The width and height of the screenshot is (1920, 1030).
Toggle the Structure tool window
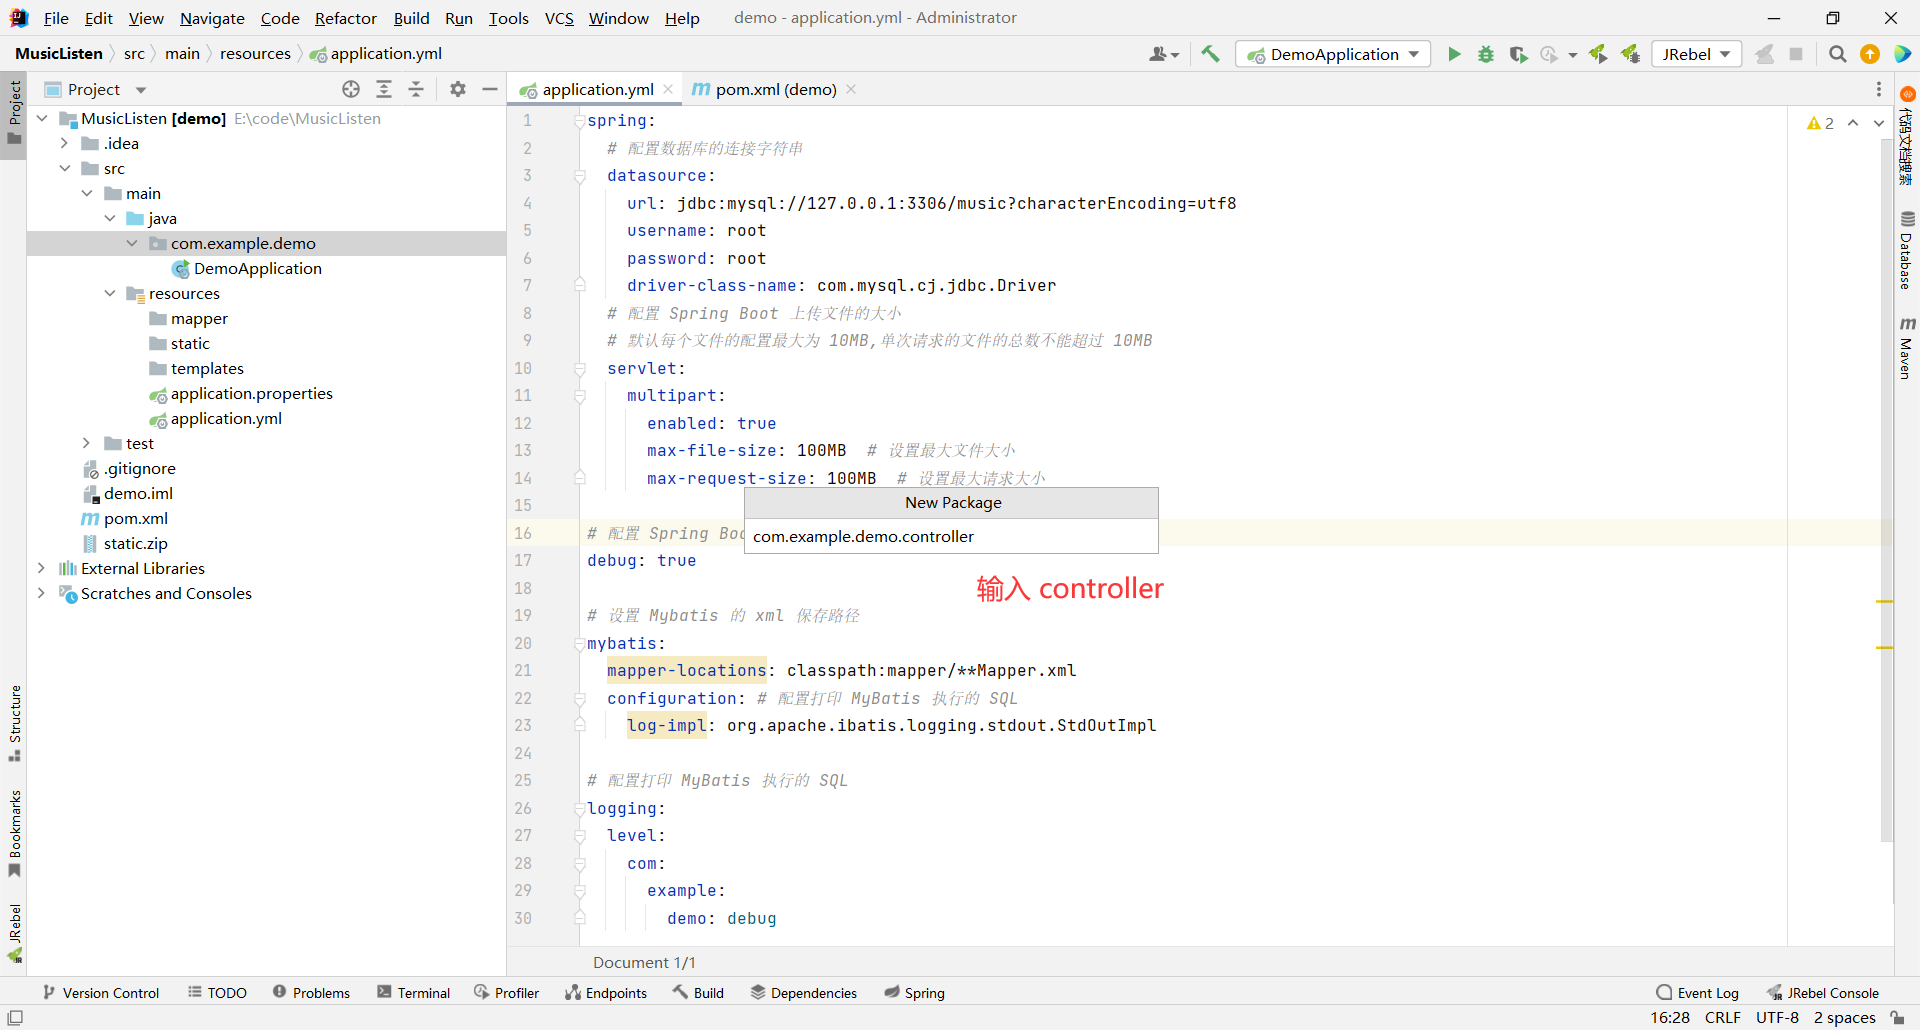point(14,722)
